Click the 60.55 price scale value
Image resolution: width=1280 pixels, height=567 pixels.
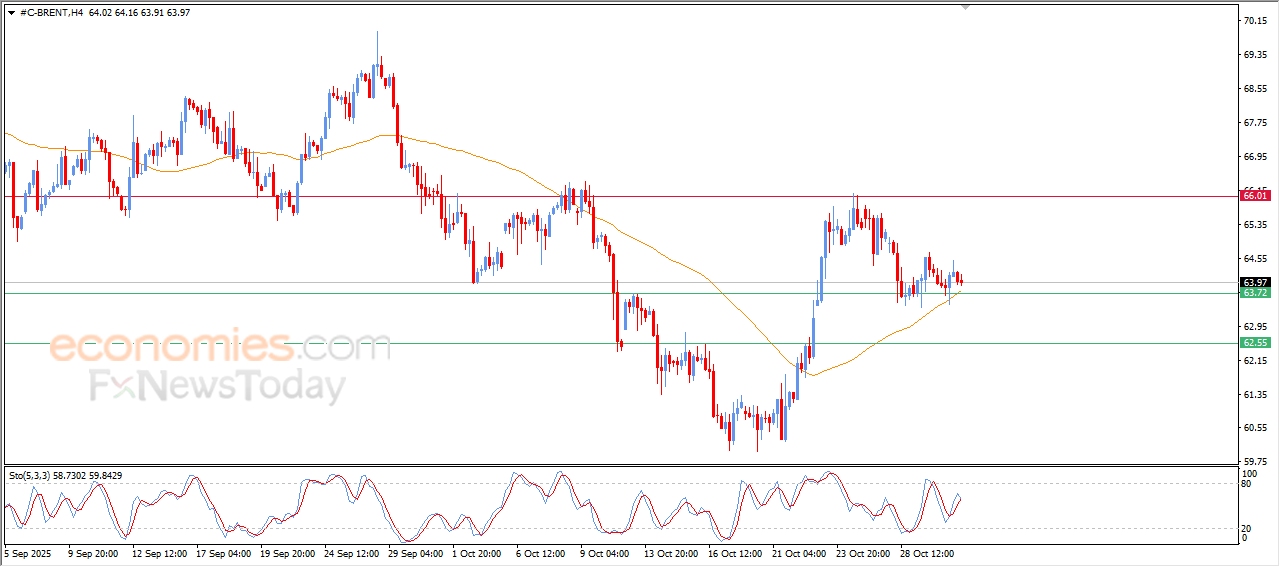(x=1254, y=428)
